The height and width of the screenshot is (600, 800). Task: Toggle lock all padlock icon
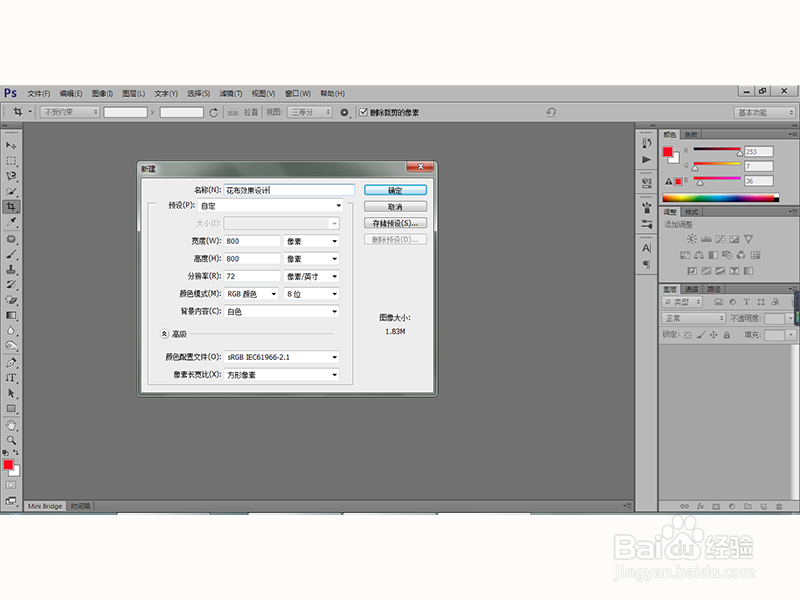727,335
